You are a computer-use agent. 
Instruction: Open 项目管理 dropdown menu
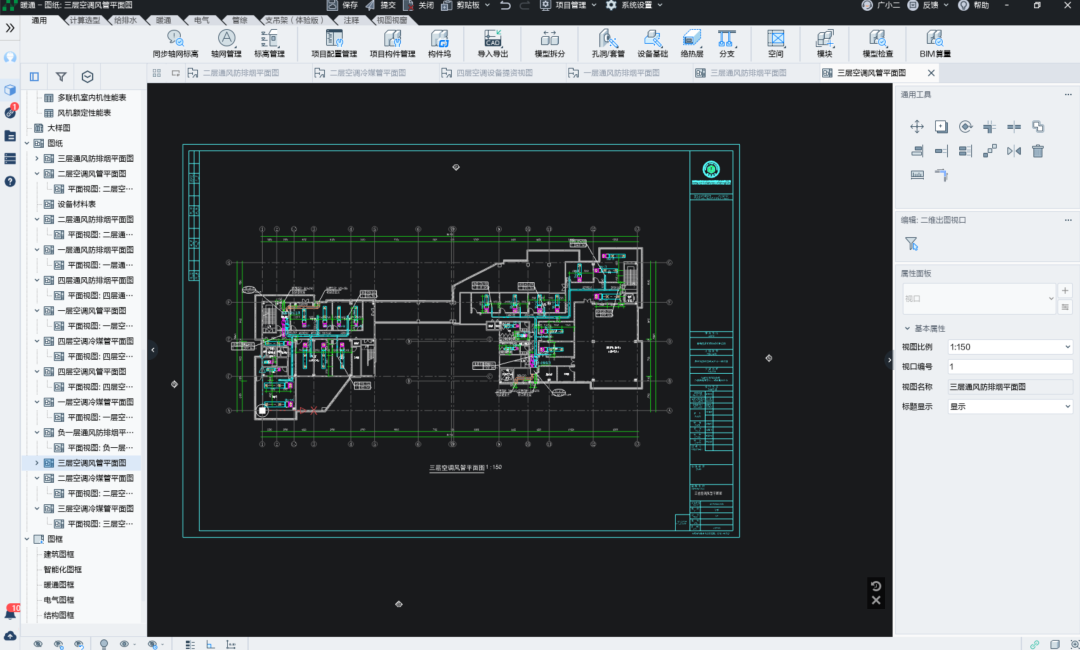pyautogui.click(x=568, y=6)
